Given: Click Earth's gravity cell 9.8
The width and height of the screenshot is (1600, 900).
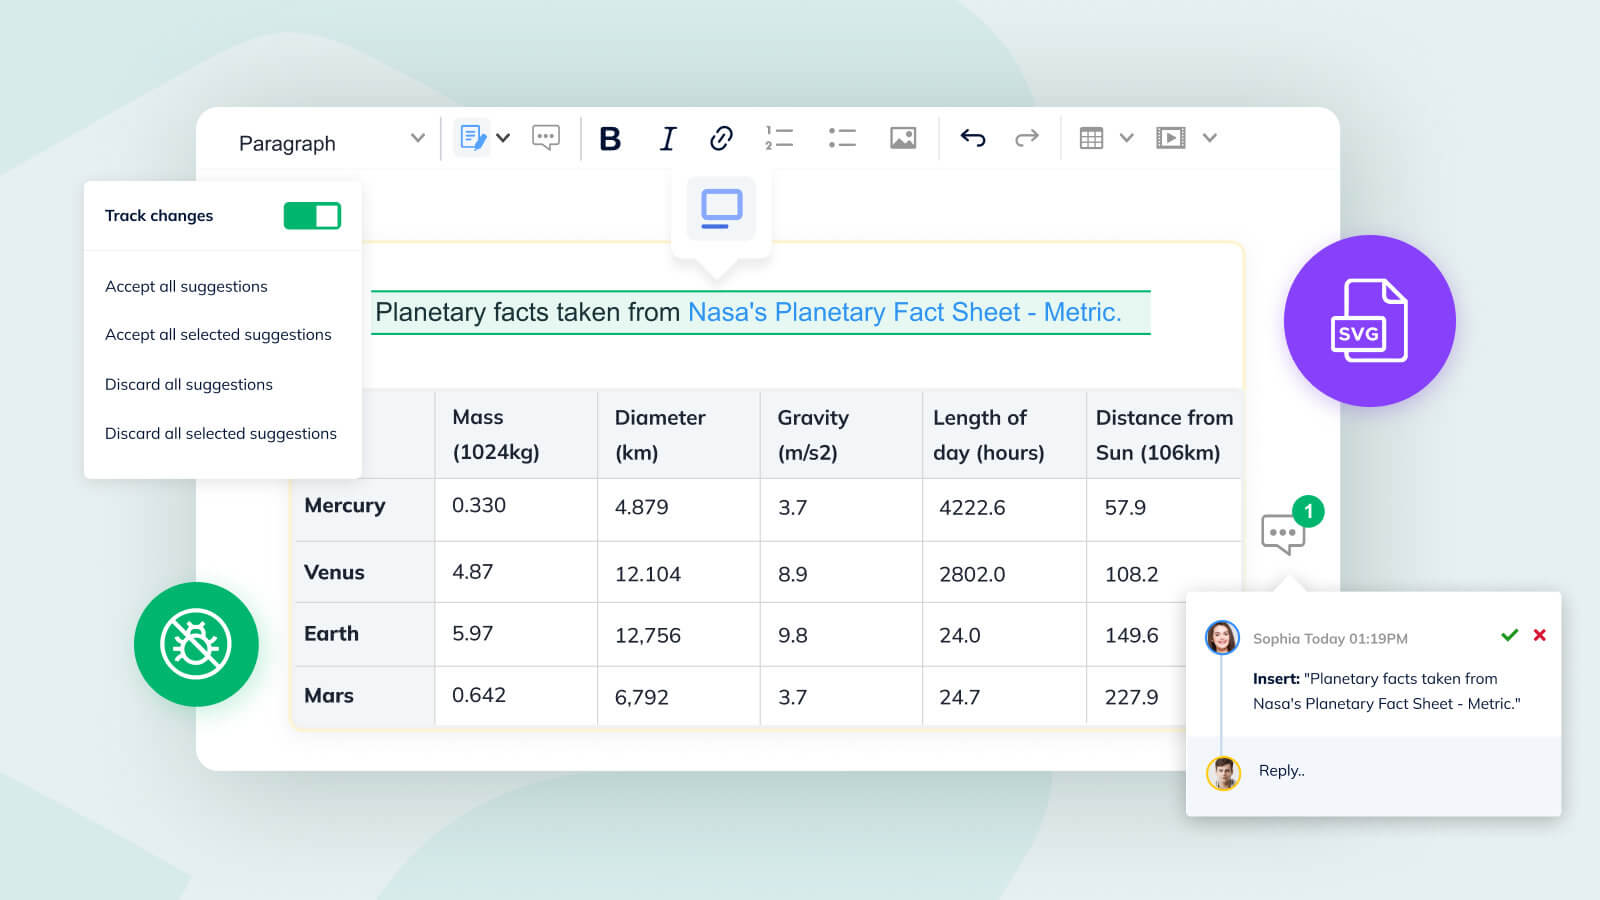Looking at the screenshot, I should coord(842,634).
